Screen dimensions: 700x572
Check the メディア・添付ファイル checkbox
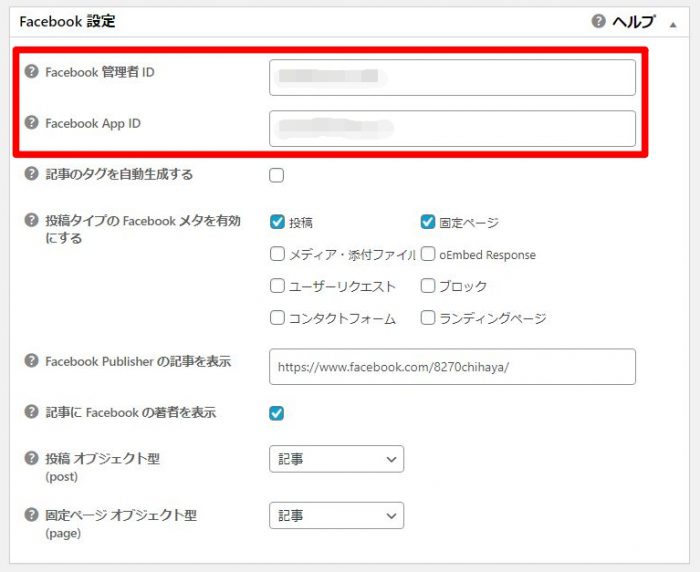tap(277, 254)
